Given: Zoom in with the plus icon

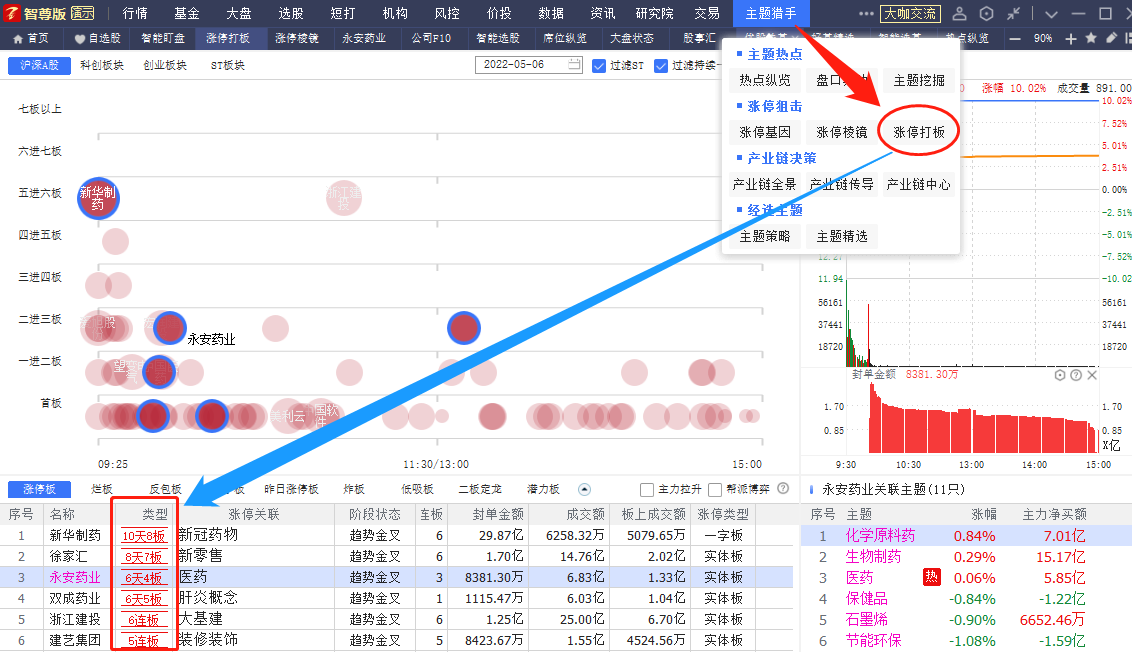Looking at the screenshot, I should click(1071, 38).
